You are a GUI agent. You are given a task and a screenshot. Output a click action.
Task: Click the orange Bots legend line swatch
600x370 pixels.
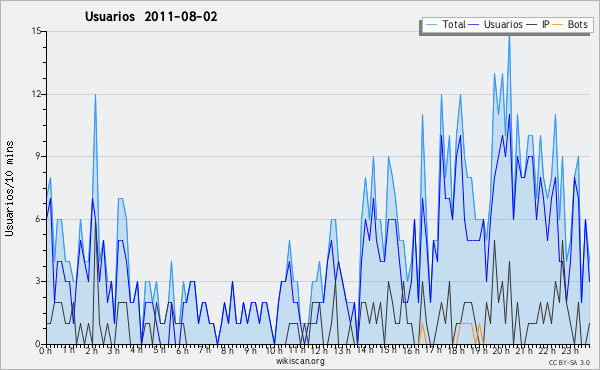(x=558, y=25)
